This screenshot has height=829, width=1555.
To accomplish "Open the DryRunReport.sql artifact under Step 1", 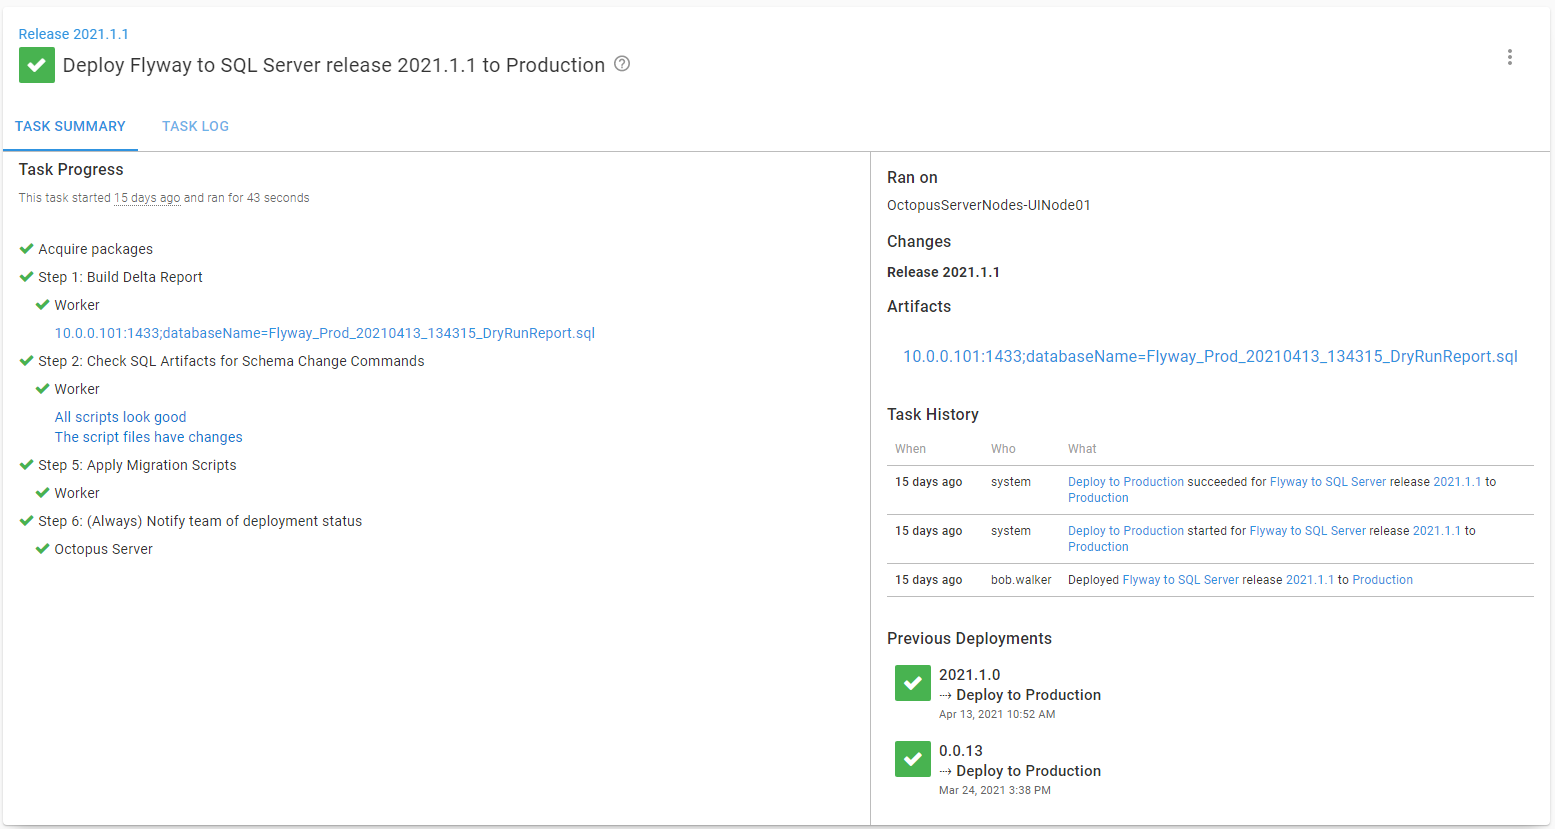I will pos(324,332).
